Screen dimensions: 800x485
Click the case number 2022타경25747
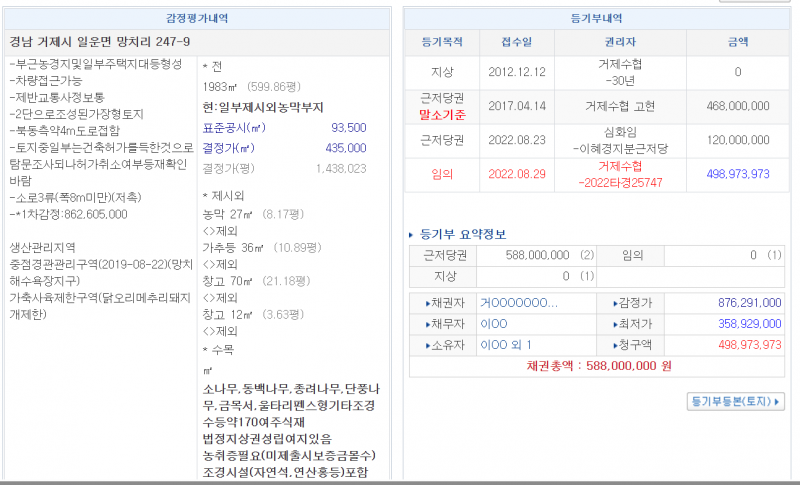tap(621, 184)
